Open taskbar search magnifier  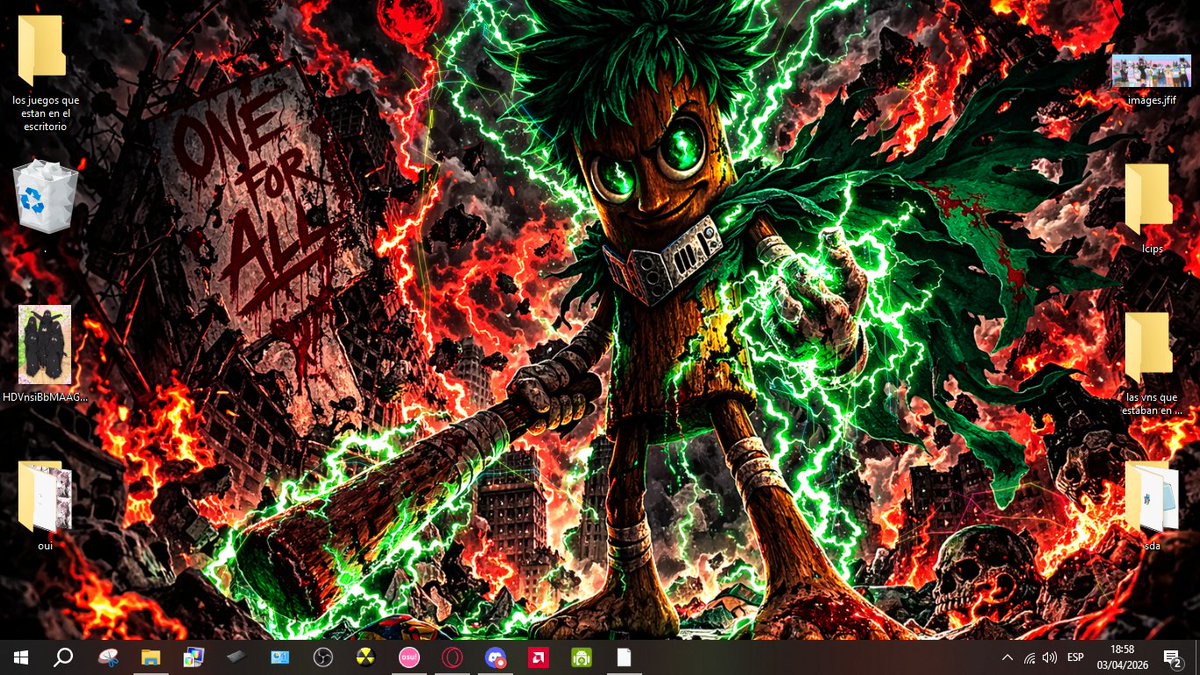point(63,657)
